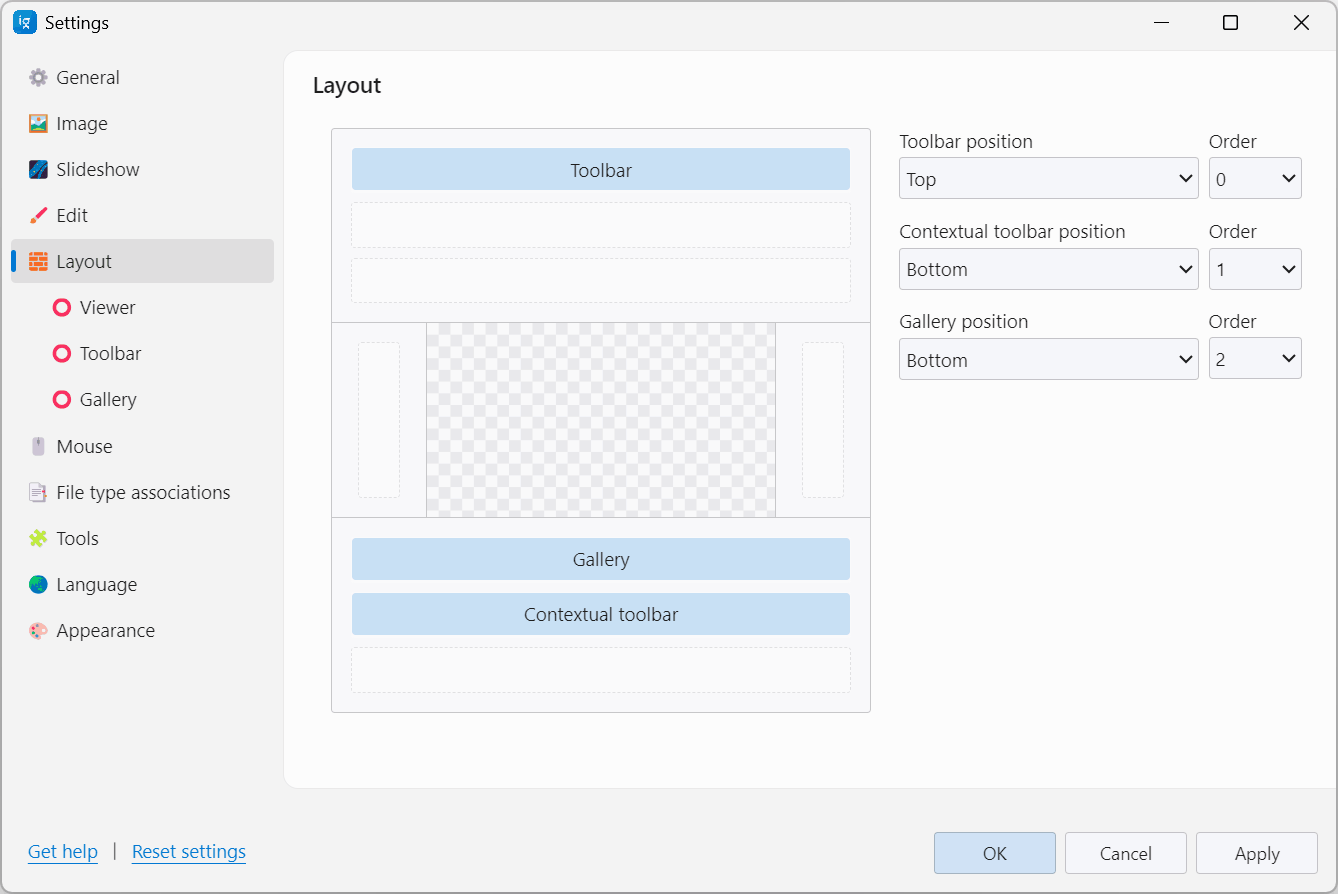The image size is (1338, 894).
Task: Click the Image picture icon
Action: (38, 124)
